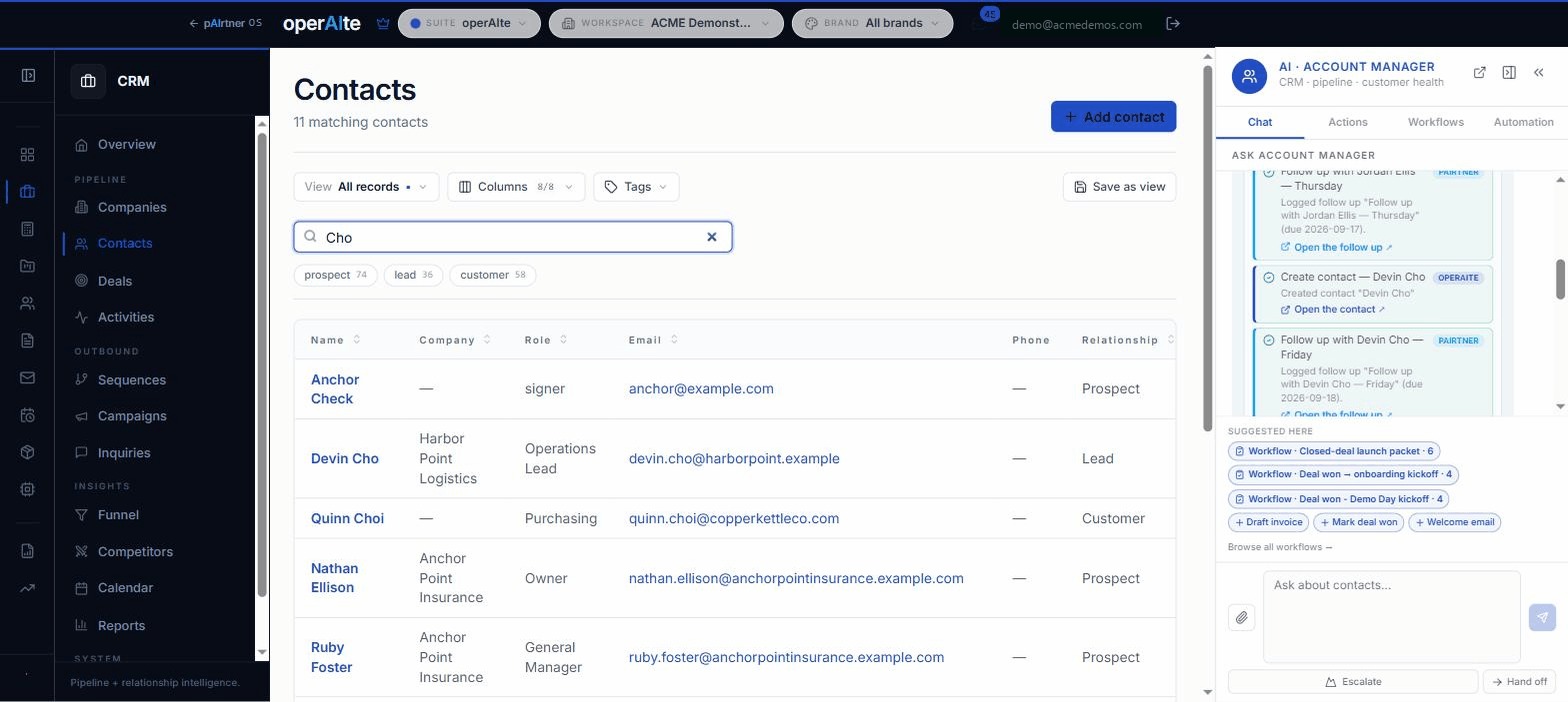This screenshot has height=702, width=1568.
Task: Sort contacts by Relationship column
Action: coord(1127,340)
